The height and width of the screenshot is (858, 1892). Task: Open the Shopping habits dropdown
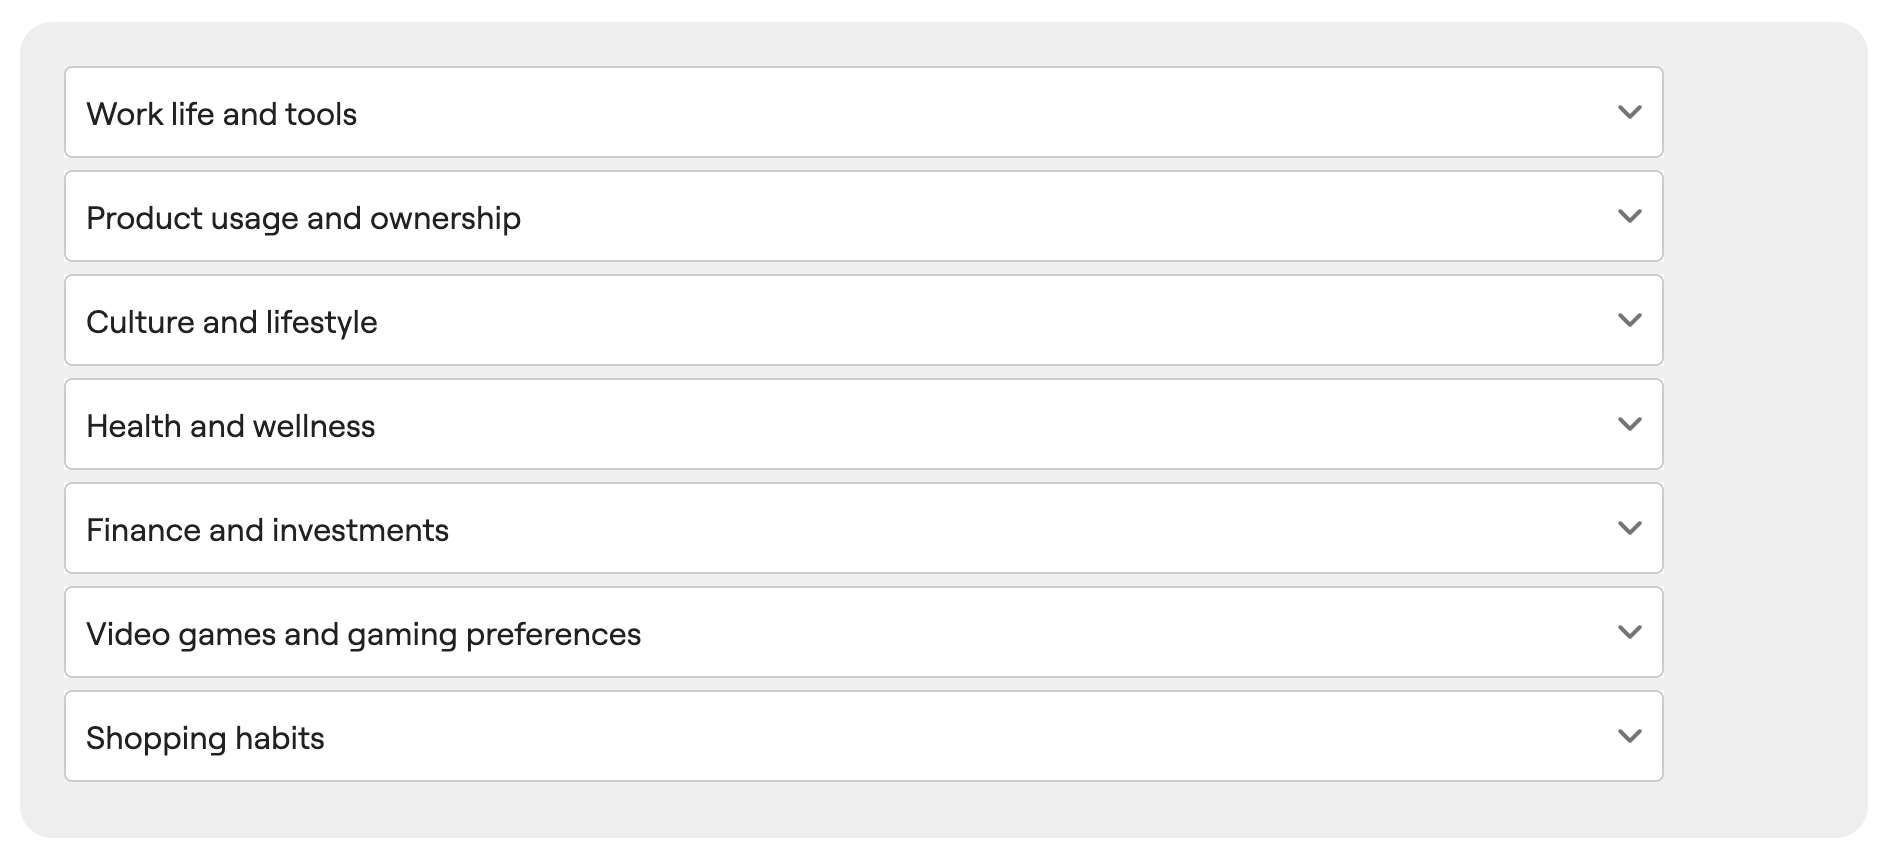(863, 736)
